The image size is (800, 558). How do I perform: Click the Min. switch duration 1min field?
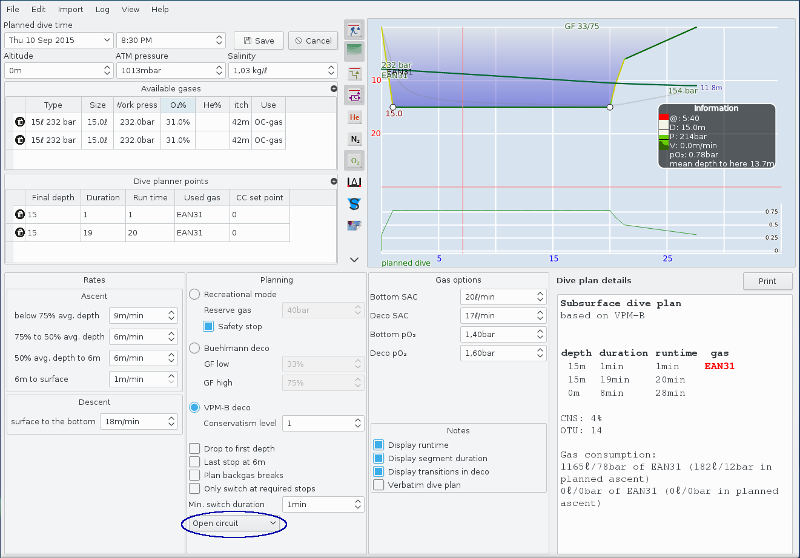click(x=323, y=504)
